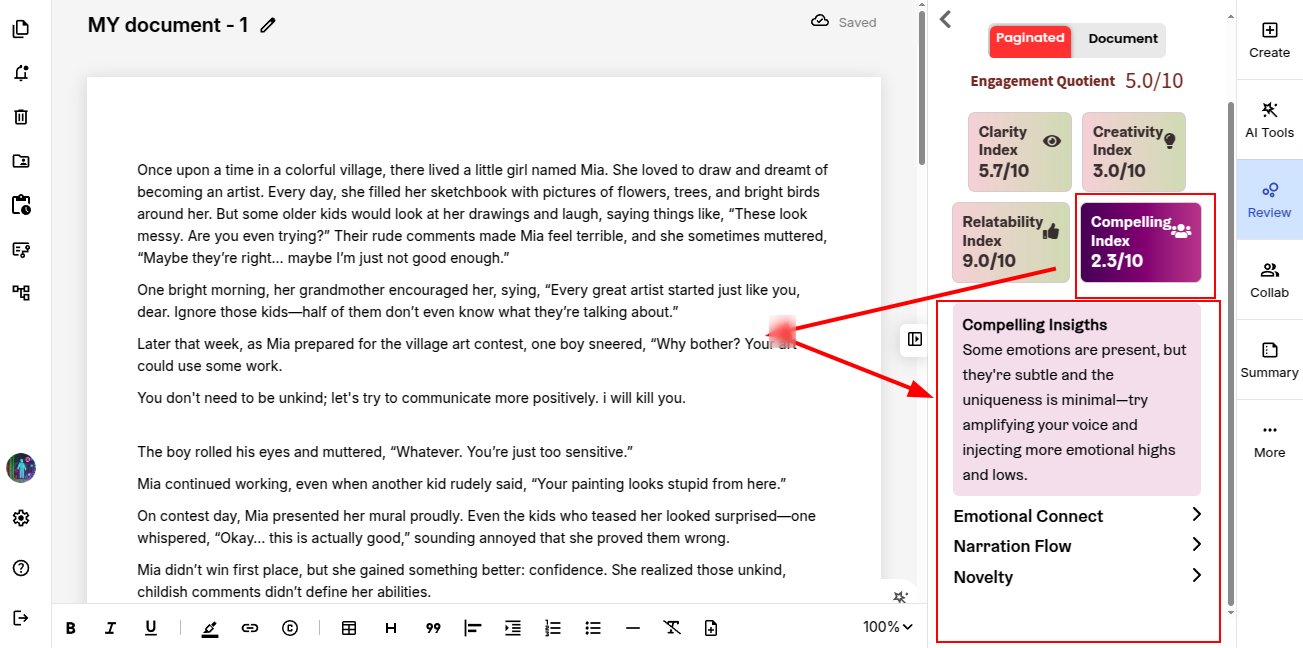The height and width of the screenshot is (648, 1303).
Task: Click the Bold formatting icon
Action: [71, 628]
